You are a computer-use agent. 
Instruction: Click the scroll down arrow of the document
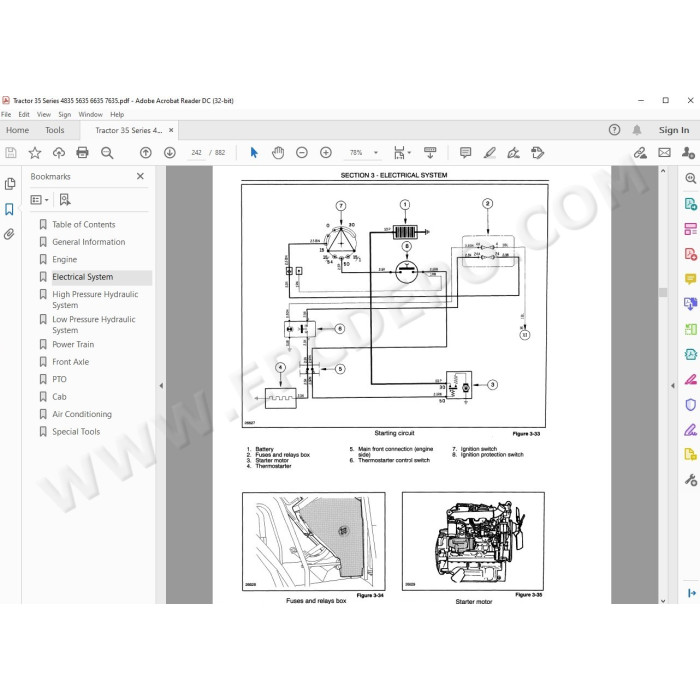663,601
